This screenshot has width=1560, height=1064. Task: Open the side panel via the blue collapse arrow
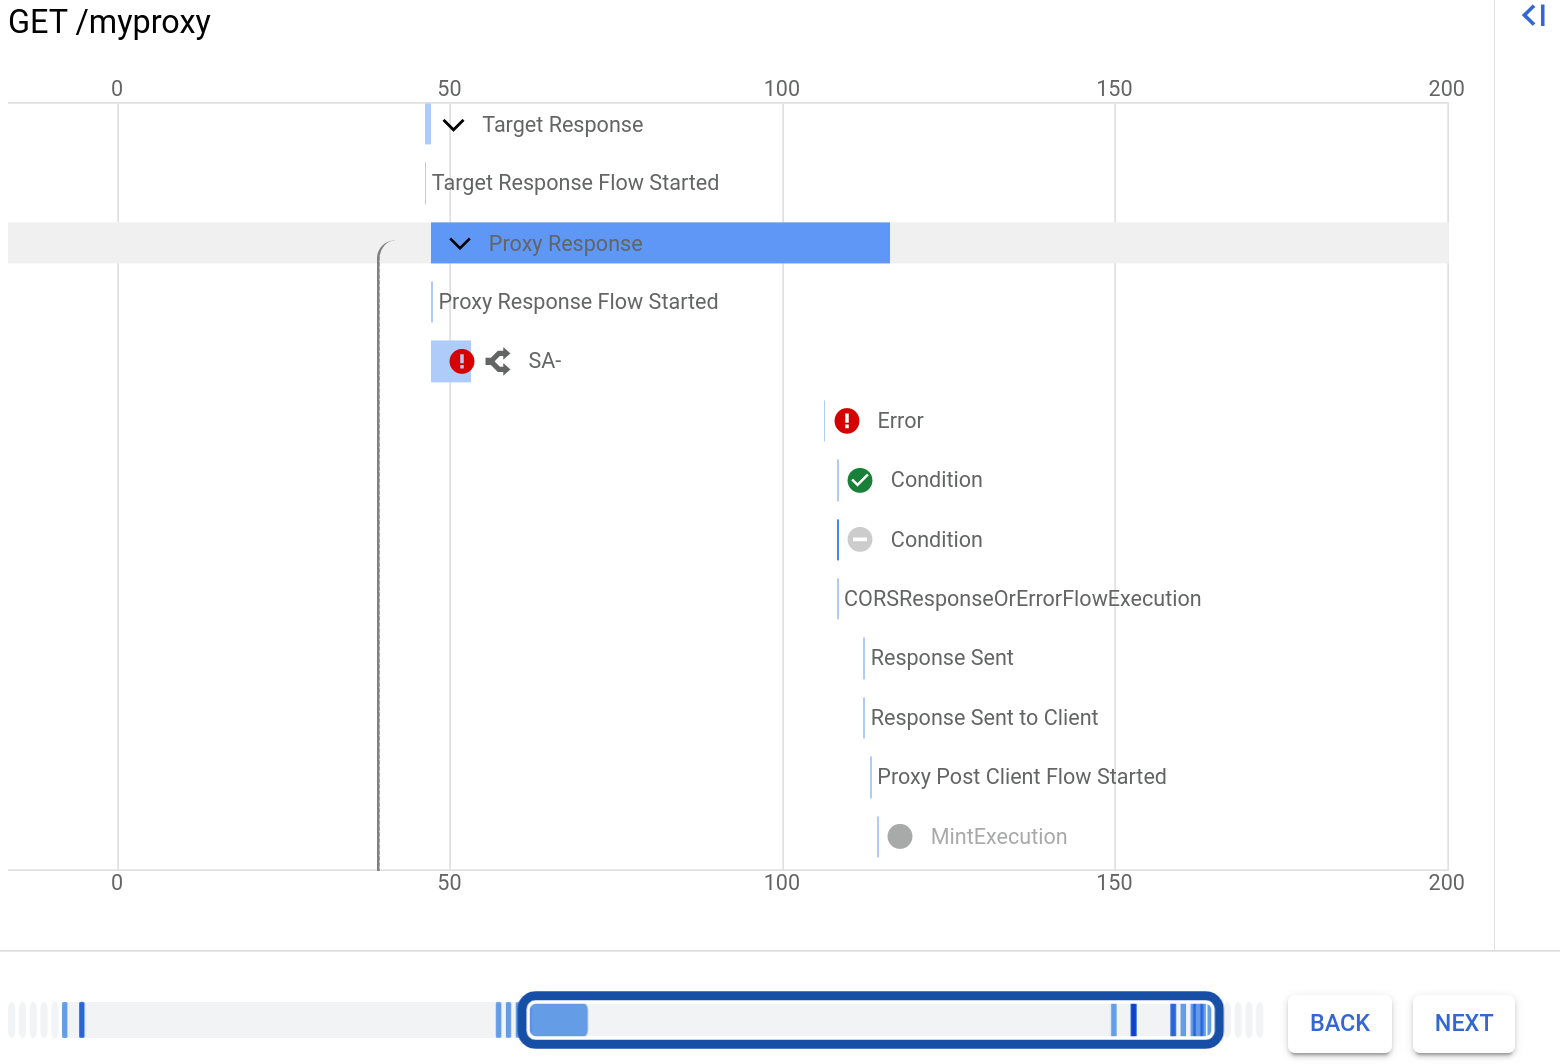point(1532,16)
